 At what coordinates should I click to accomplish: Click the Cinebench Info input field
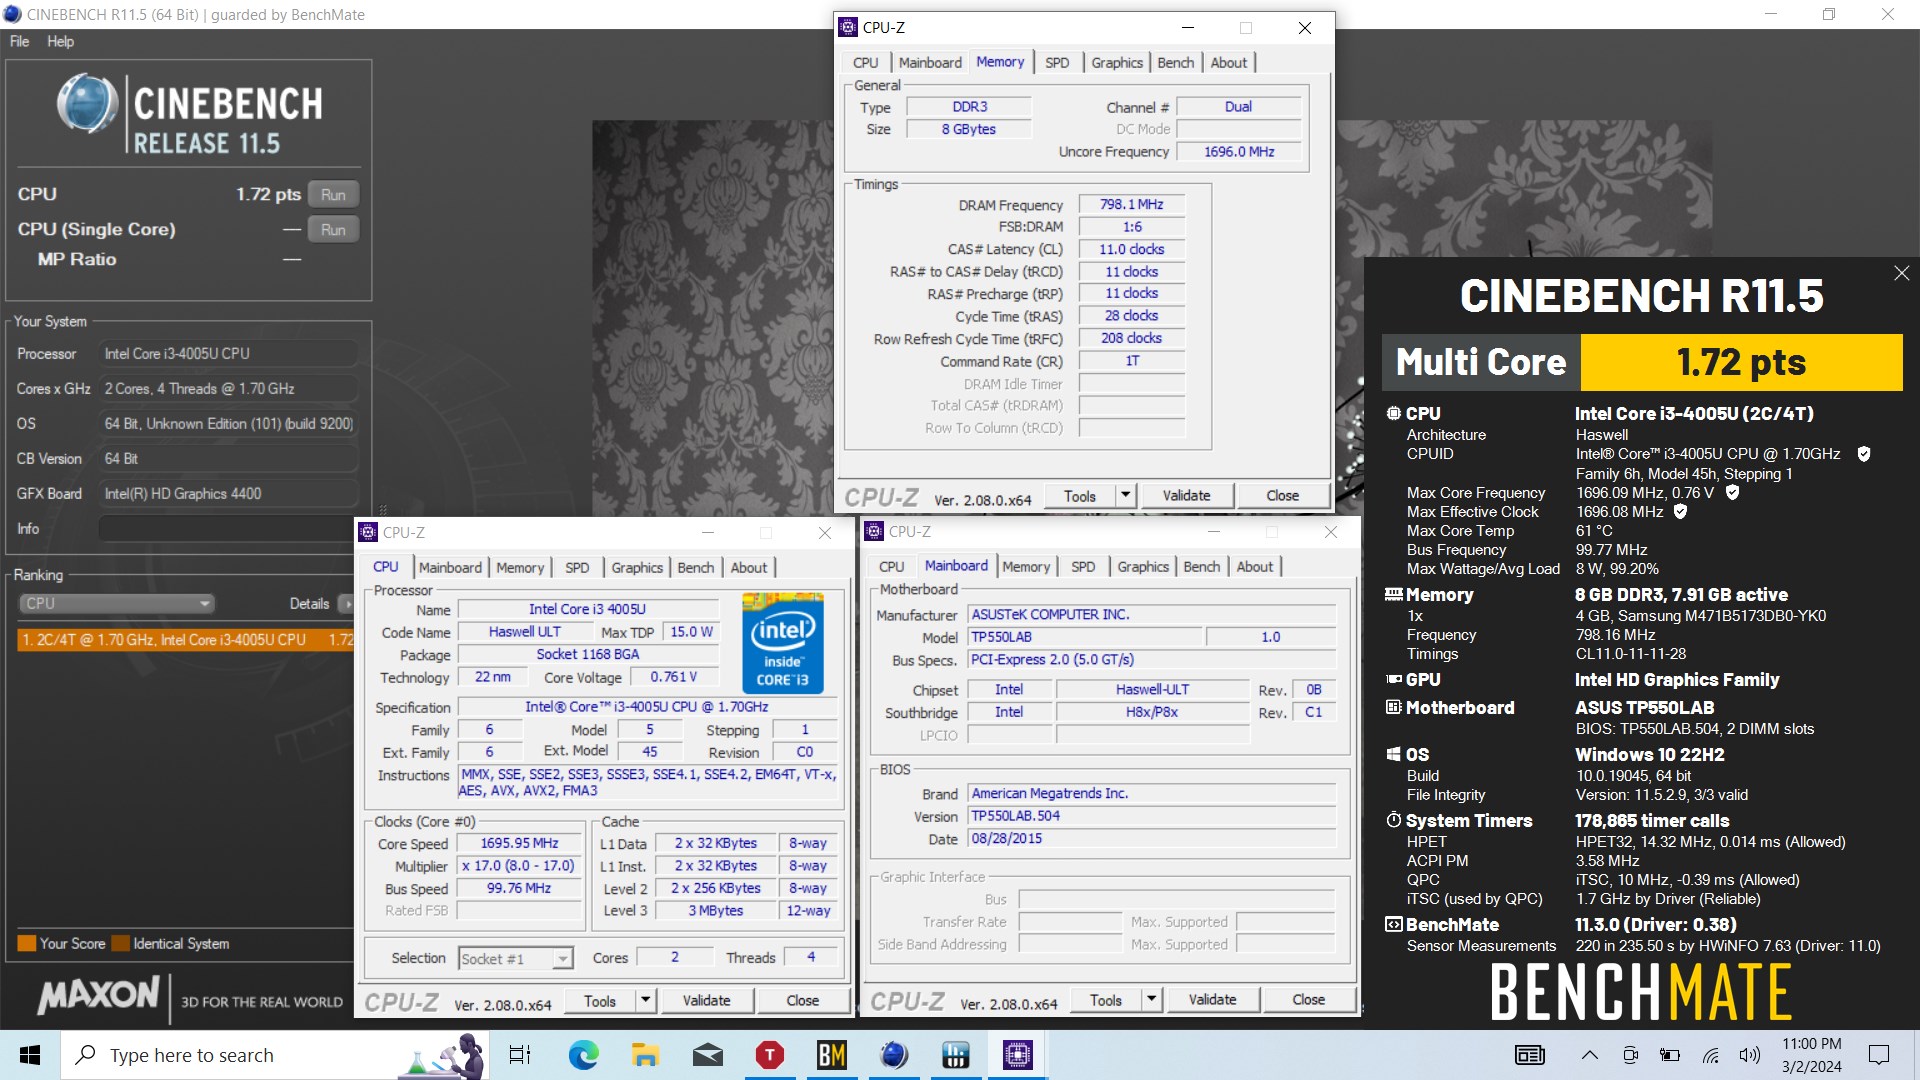228,529
